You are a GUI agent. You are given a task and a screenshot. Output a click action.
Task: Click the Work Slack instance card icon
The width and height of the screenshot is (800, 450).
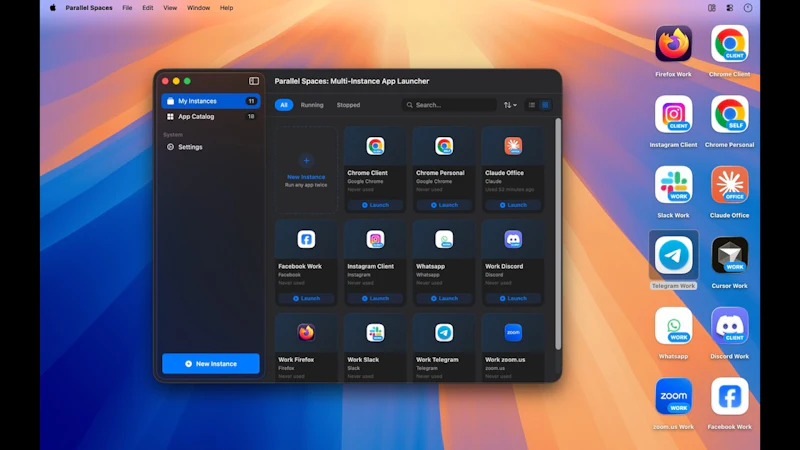click(x=375, y=333)
